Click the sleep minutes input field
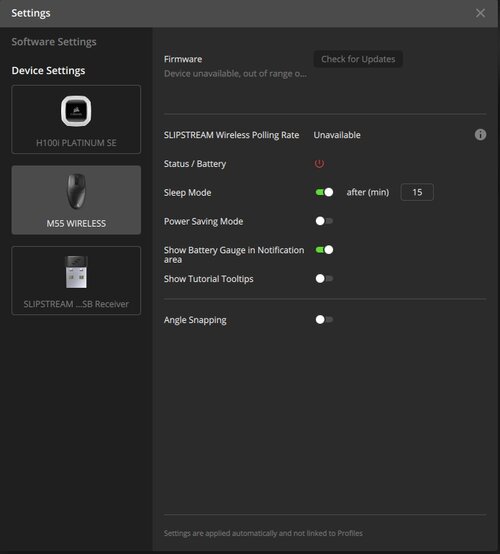Screen dimensions: 500x554 coord(417,192)
